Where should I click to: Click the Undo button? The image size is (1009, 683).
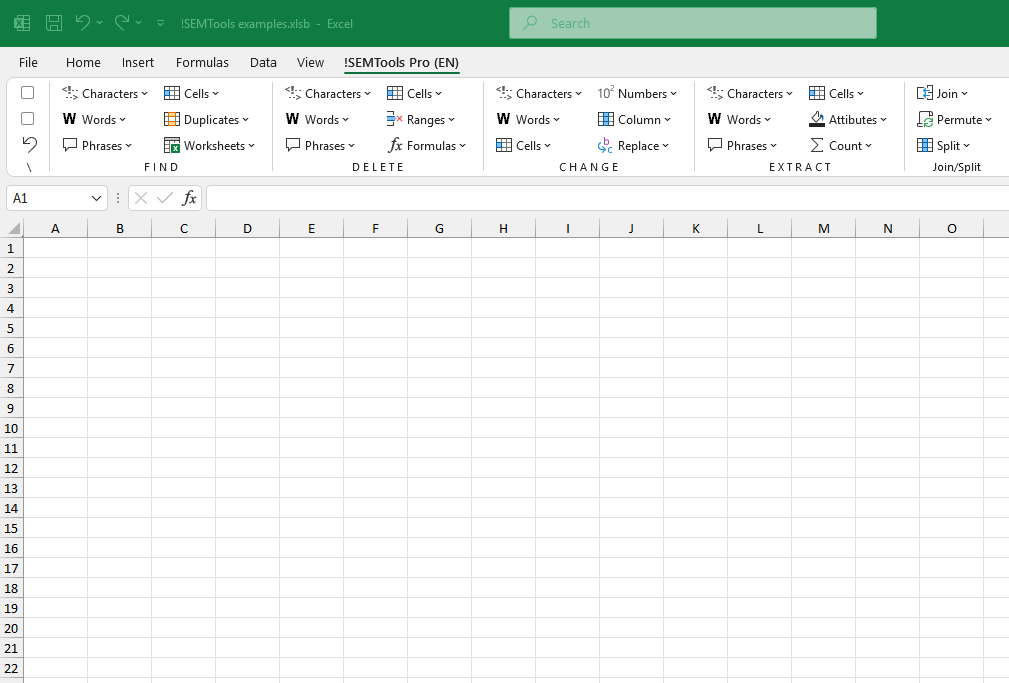pyautogui.click(x=85, y=22)
